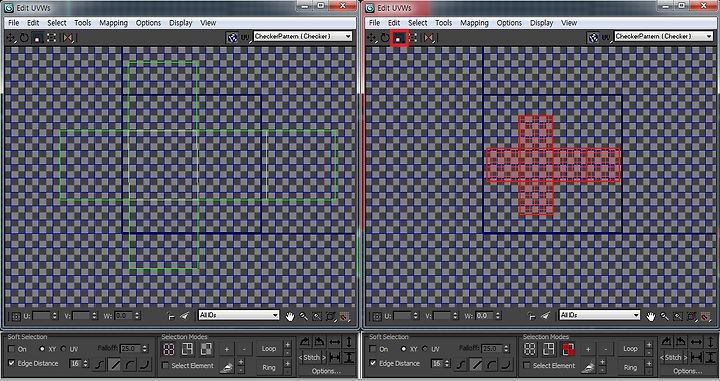Select Vertex sub-object mode in left window

[x=169, y=349]
